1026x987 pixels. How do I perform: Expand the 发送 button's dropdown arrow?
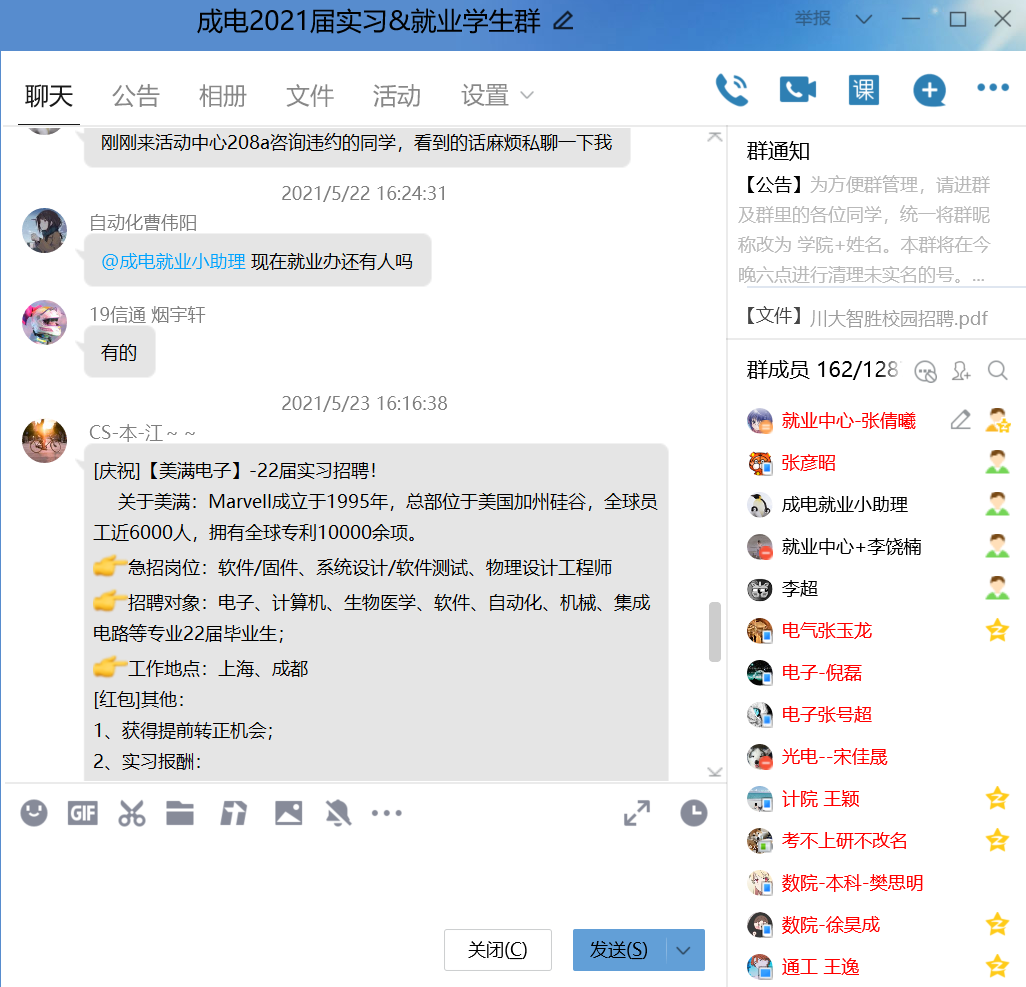[x=686, y=950]
